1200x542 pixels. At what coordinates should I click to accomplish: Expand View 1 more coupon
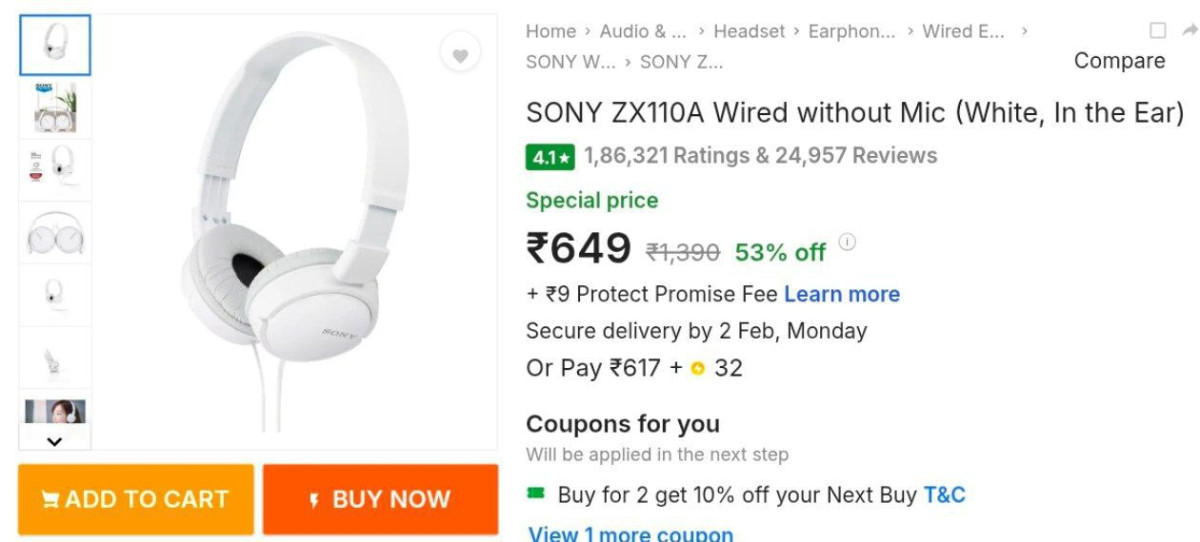[x=631, y=533]
